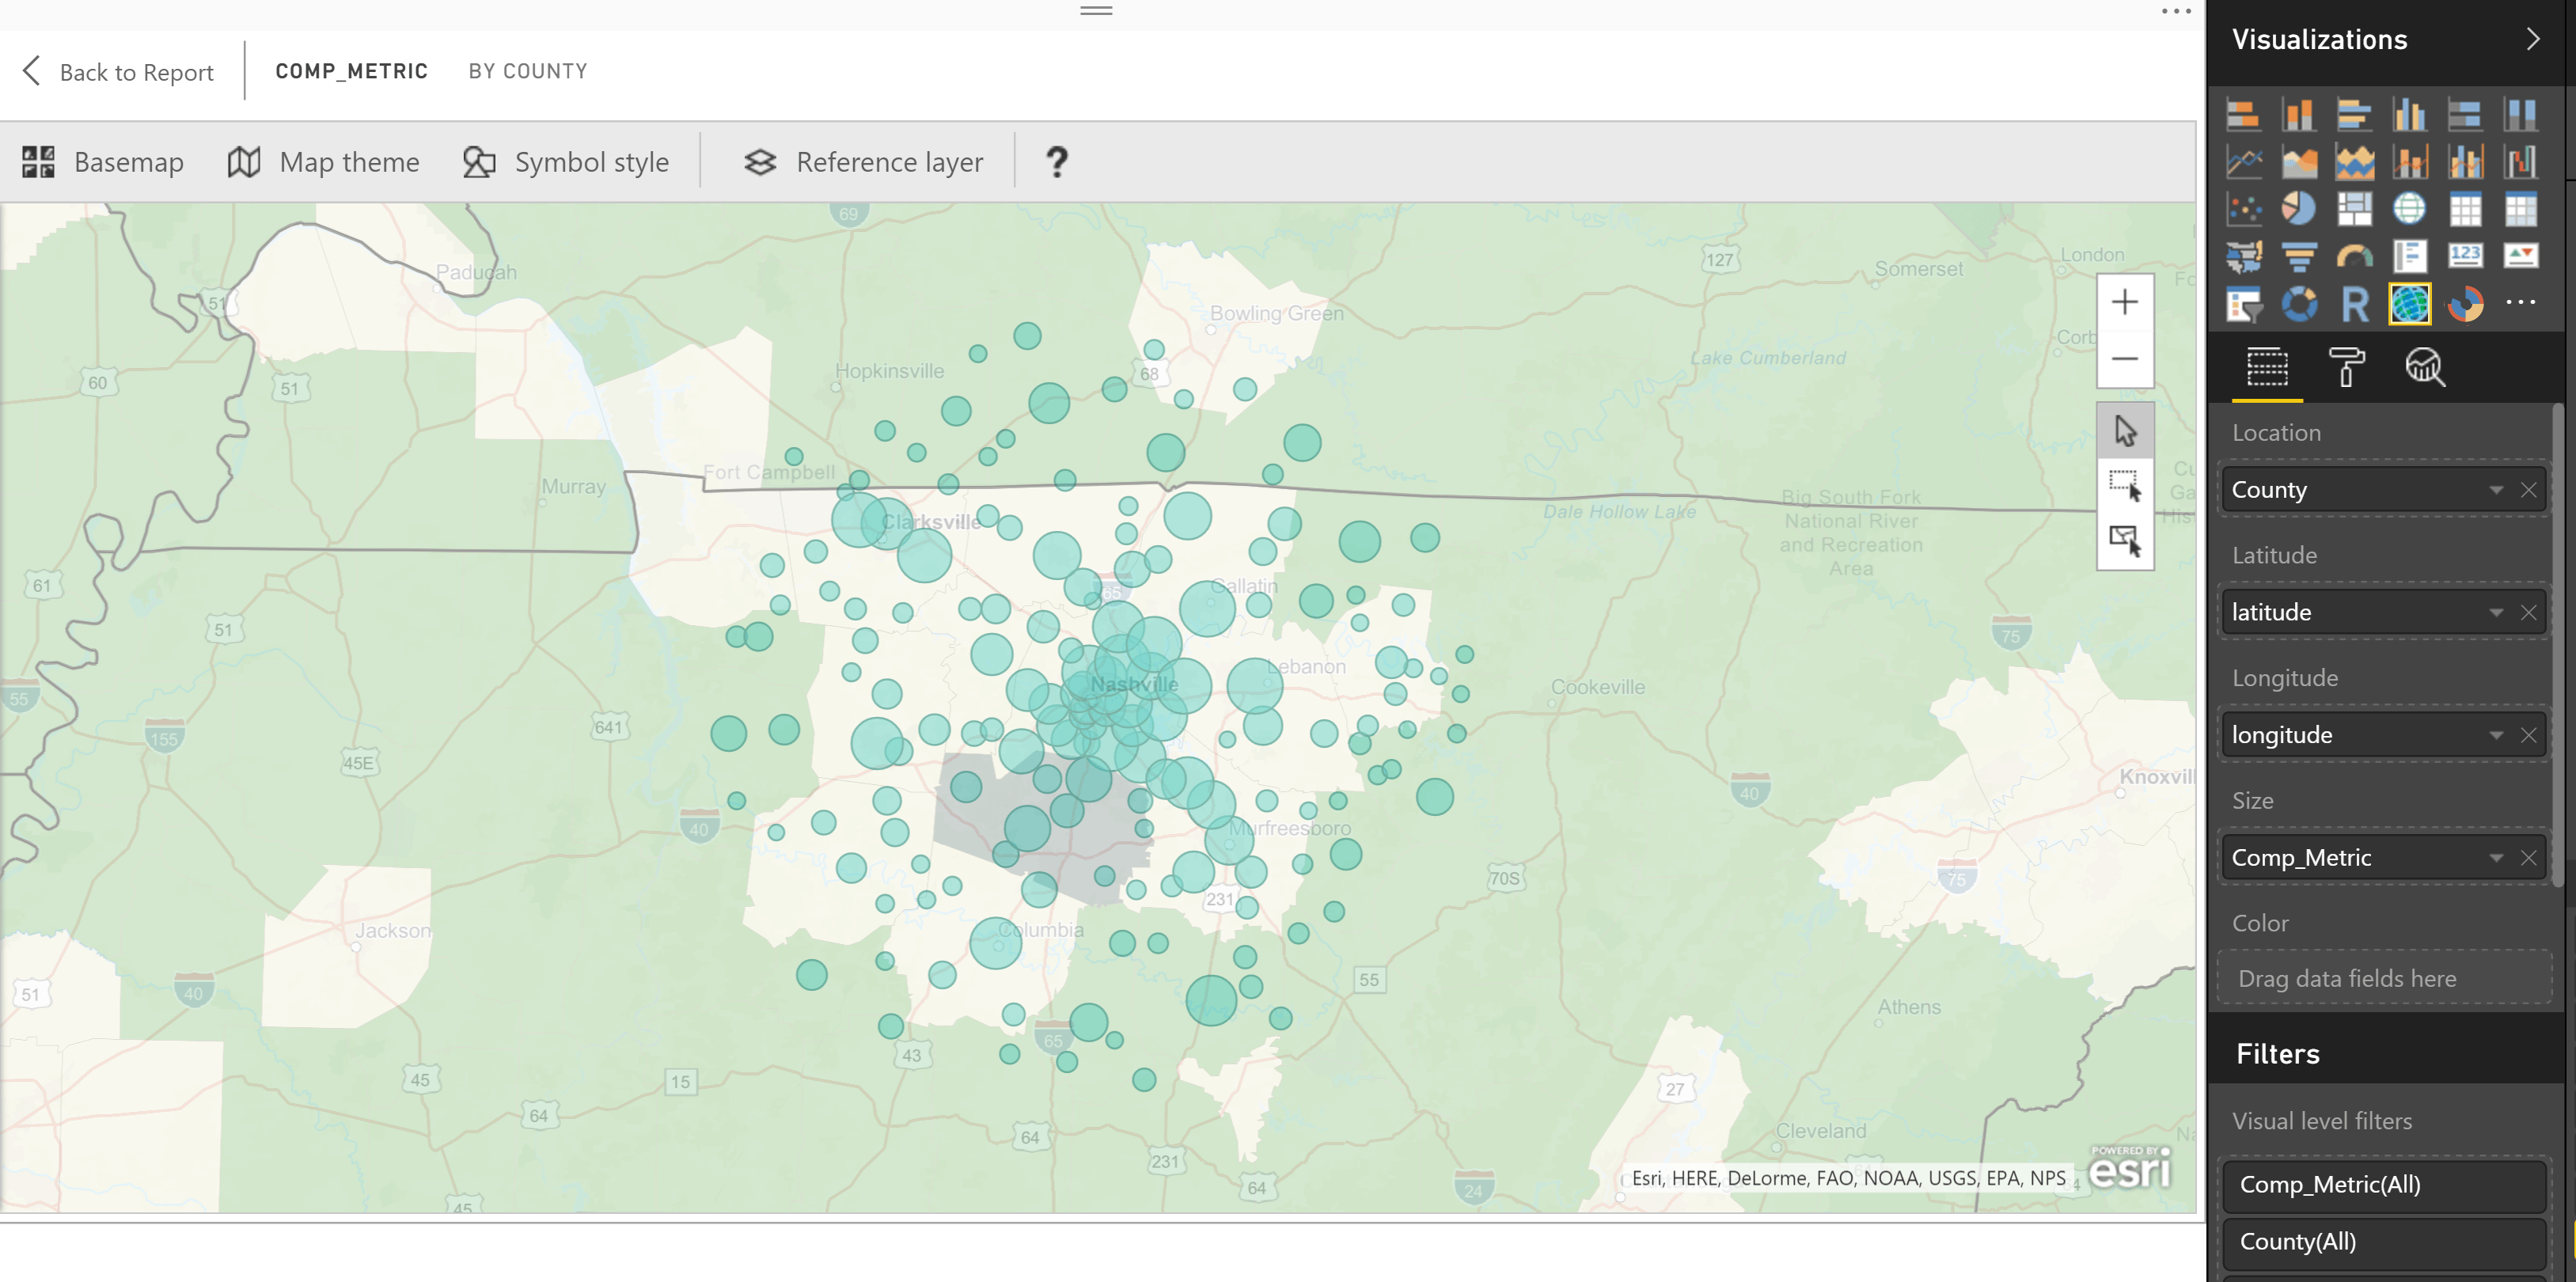Viewport: 2576px width, 1282px height.
Task: Choose the gauge visualization icon
Action: pyautogui.click(x=2354, y=257)
